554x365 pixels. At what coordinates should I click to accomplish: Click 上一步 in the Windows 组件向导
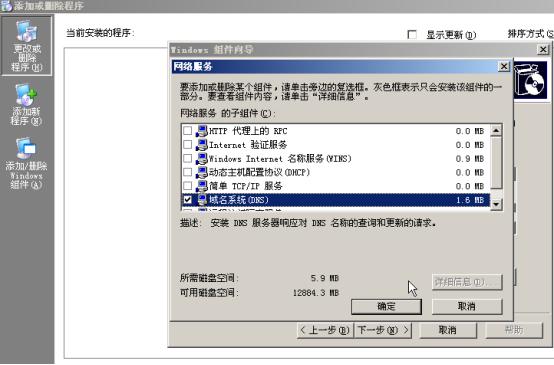(325, 330)
